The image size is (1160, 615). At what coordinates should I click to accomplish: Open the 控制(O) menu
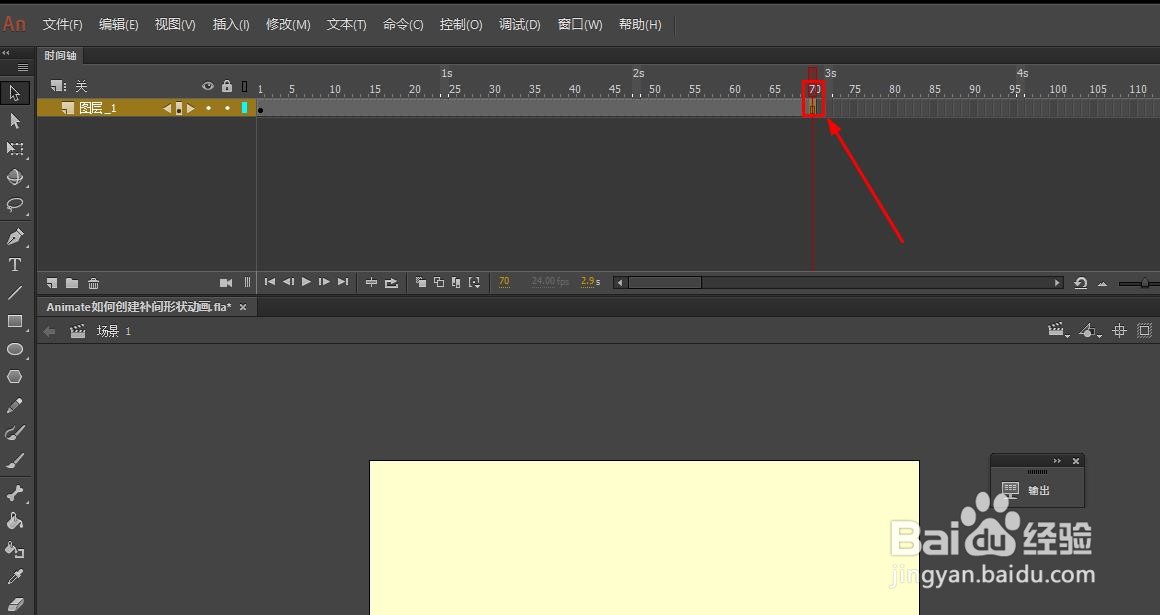coord(461,24)
